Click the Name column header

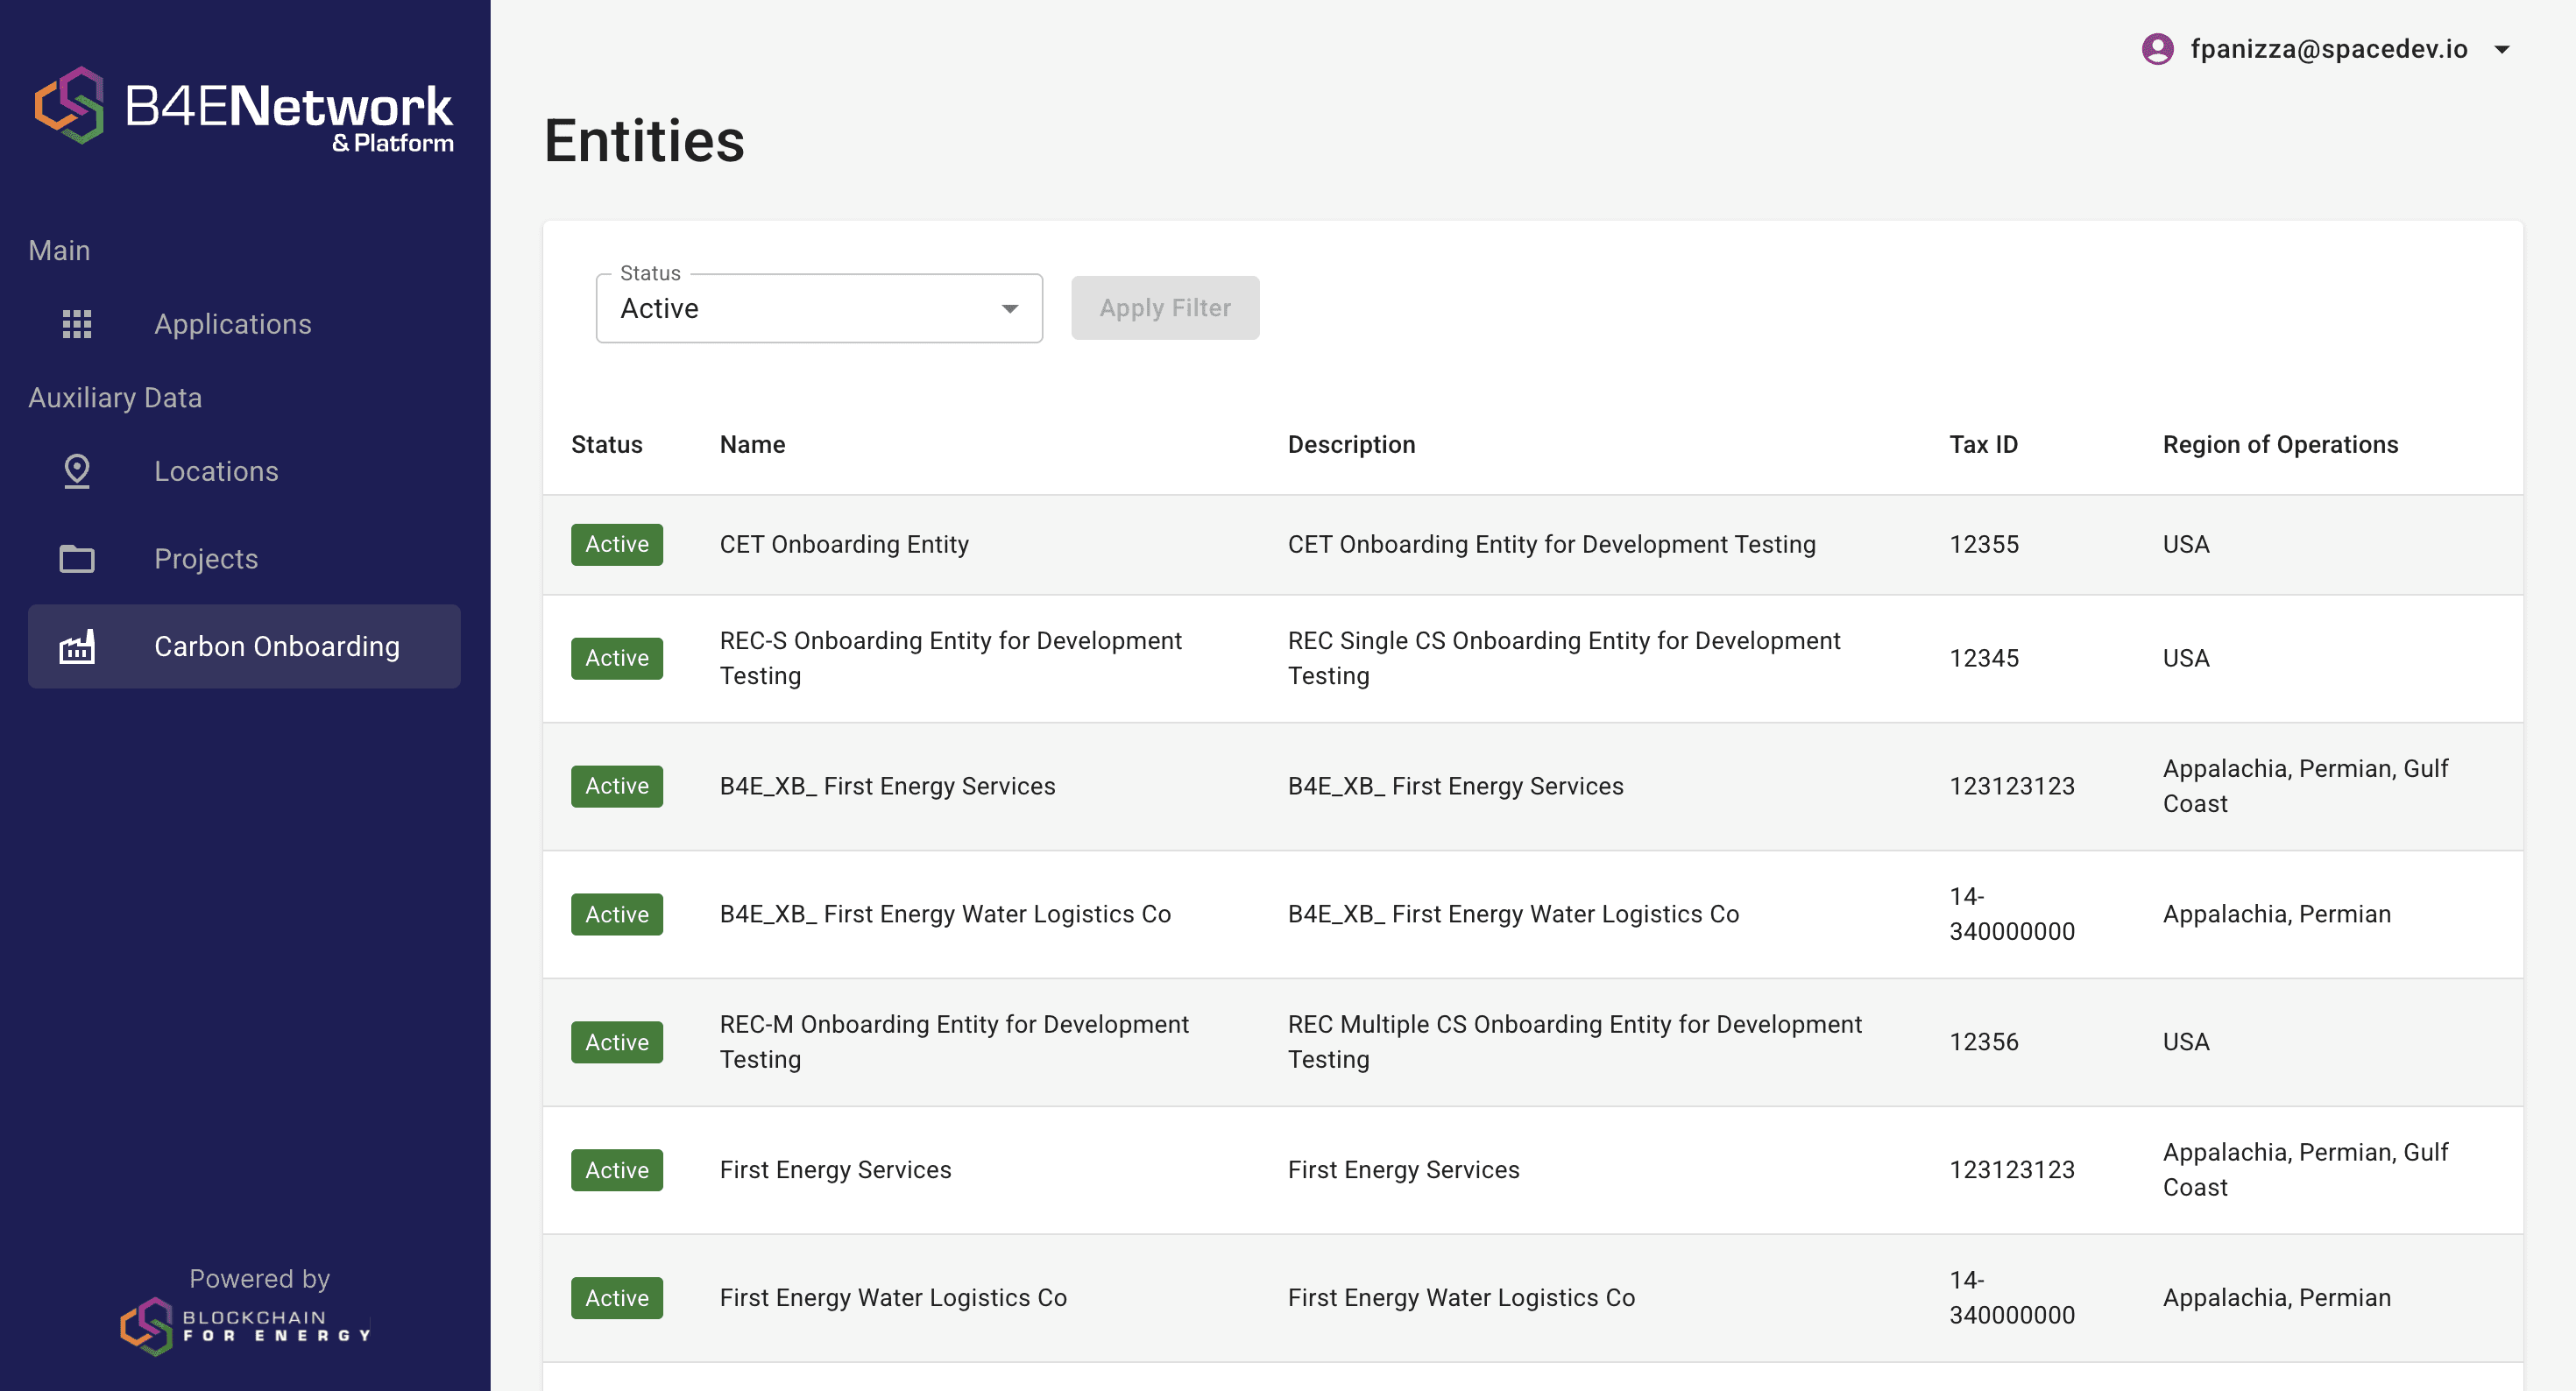pyautogui.click(x=752, y=445)
